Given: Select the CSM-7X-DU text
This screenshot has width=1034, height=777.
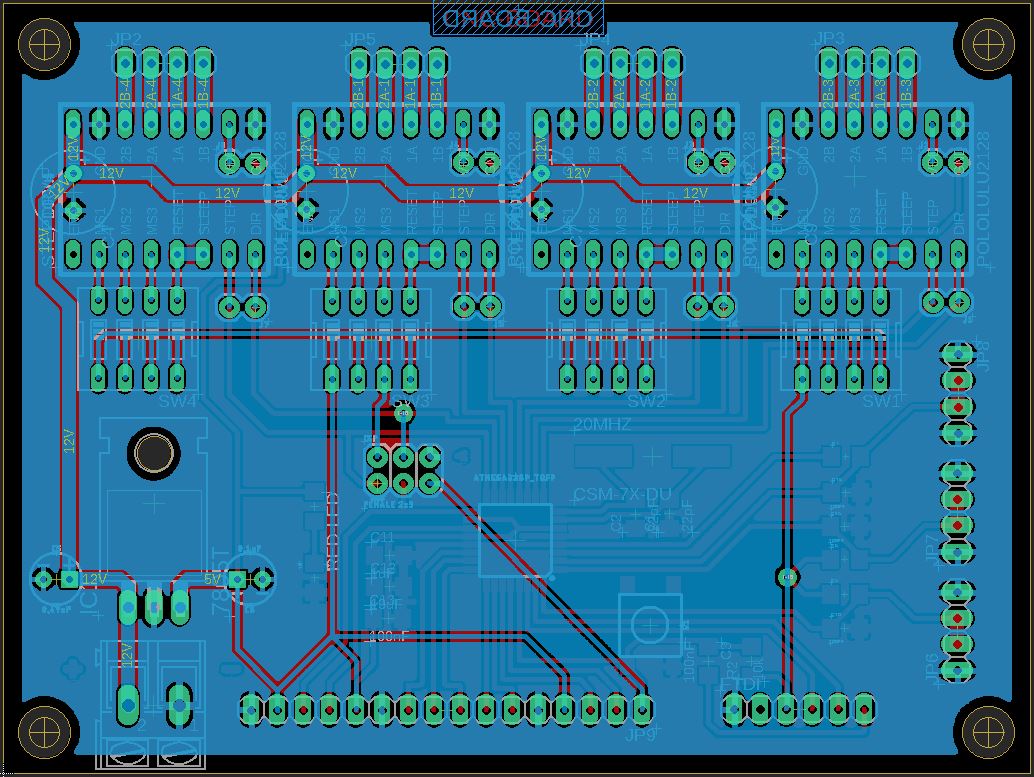Looking at the screenshot, I should point(623,495).
